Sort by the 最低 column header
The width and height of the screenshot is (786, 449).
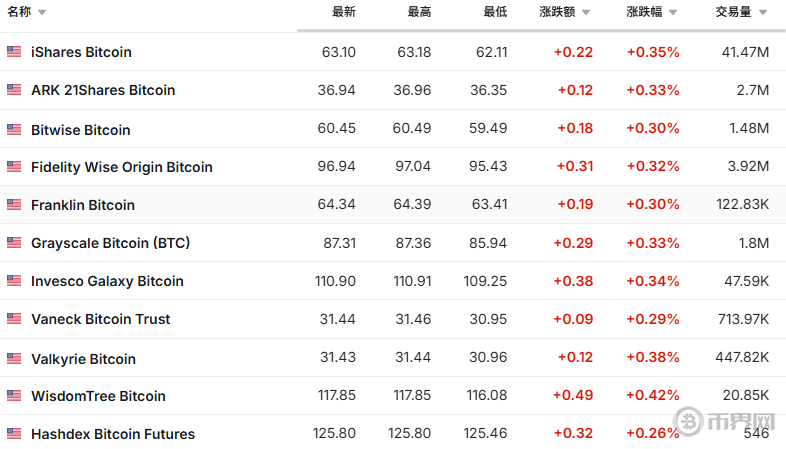point(495,12)
